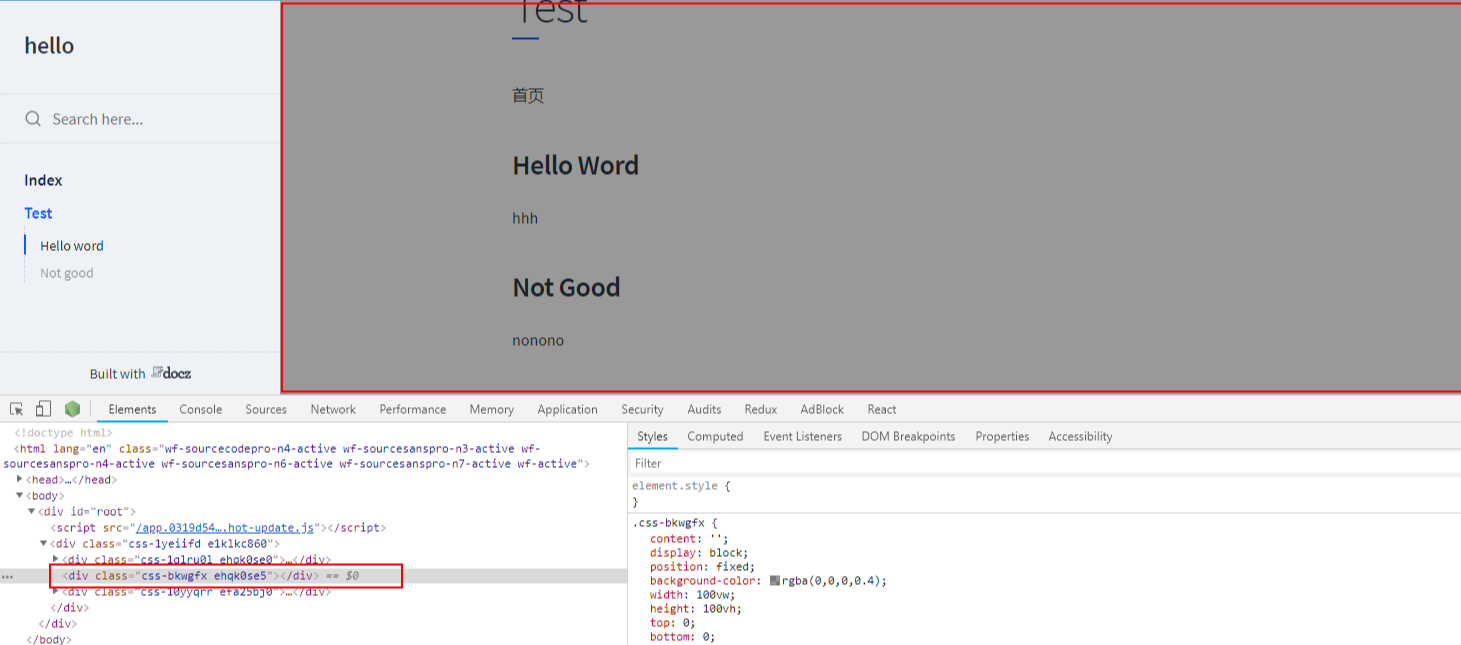Toggle the device toolbar icon

point(43,409)
